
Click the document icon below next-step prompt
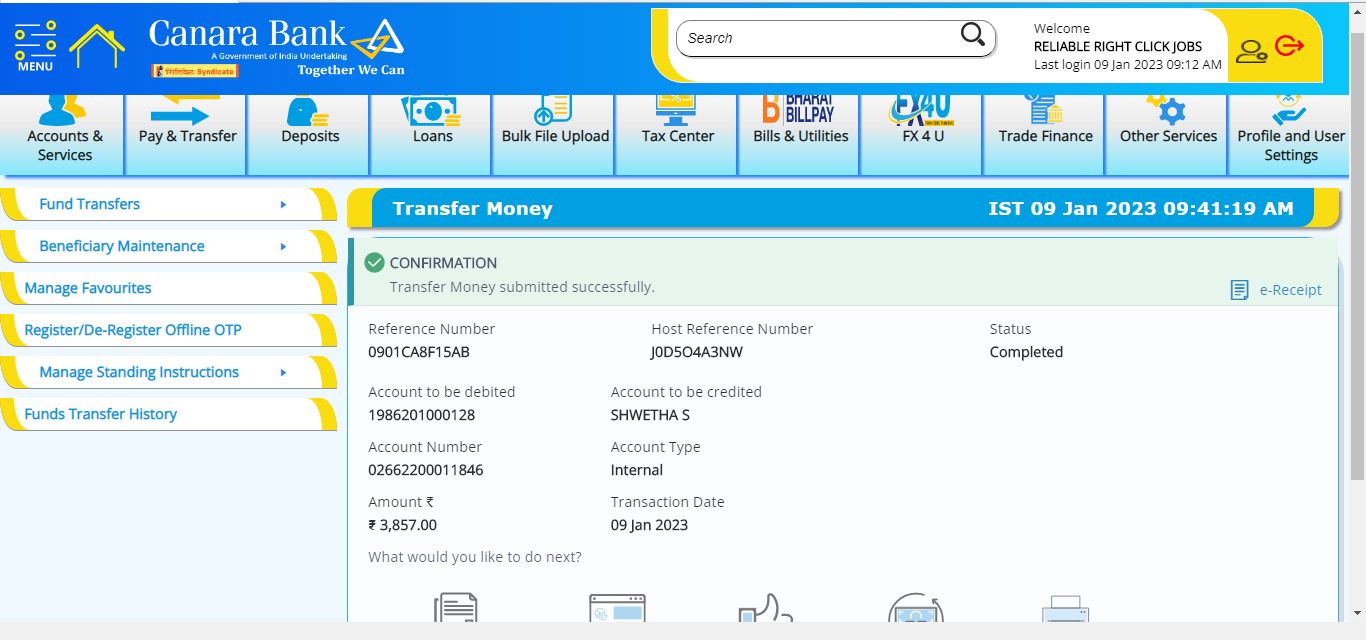[455, 608]
